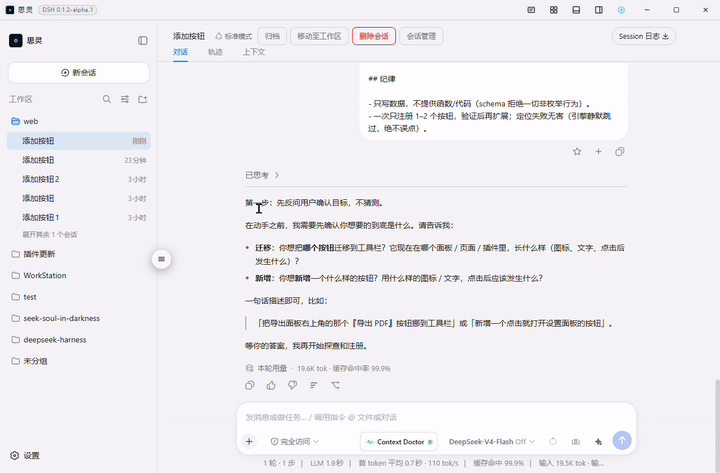The height and width of the screenshot is (473, 720).
Task: Add a new workspace folder icon
Action: 142,99
